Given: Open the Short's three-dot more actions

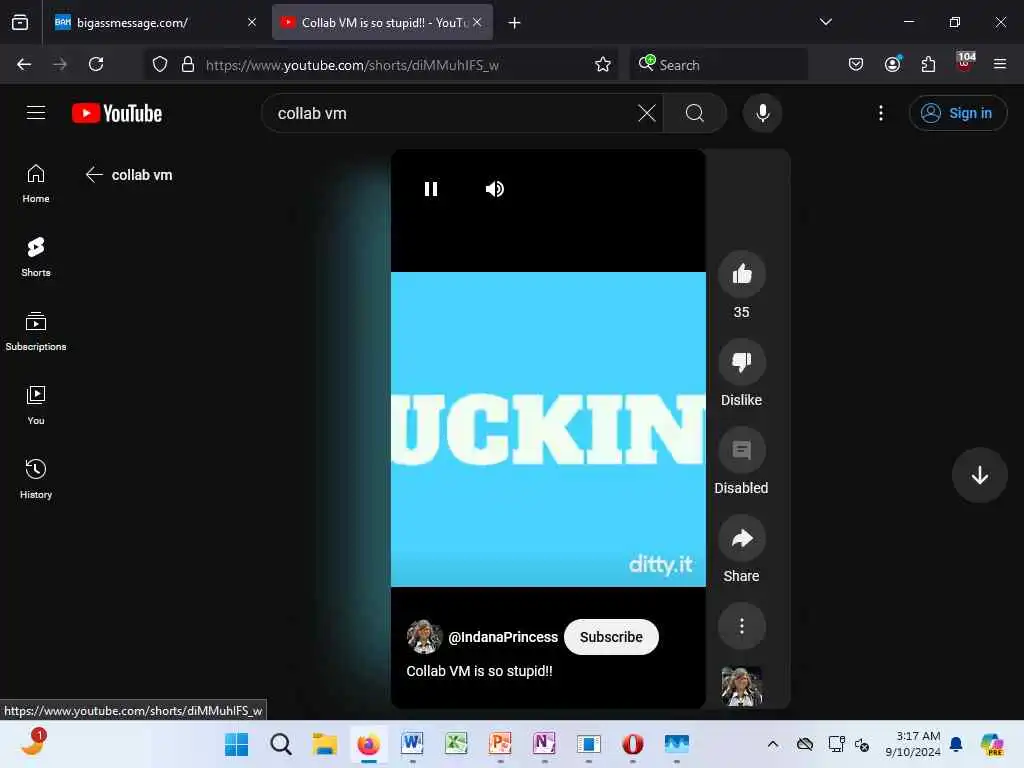Looking at the screenshot, I should (x=741, y=626).
